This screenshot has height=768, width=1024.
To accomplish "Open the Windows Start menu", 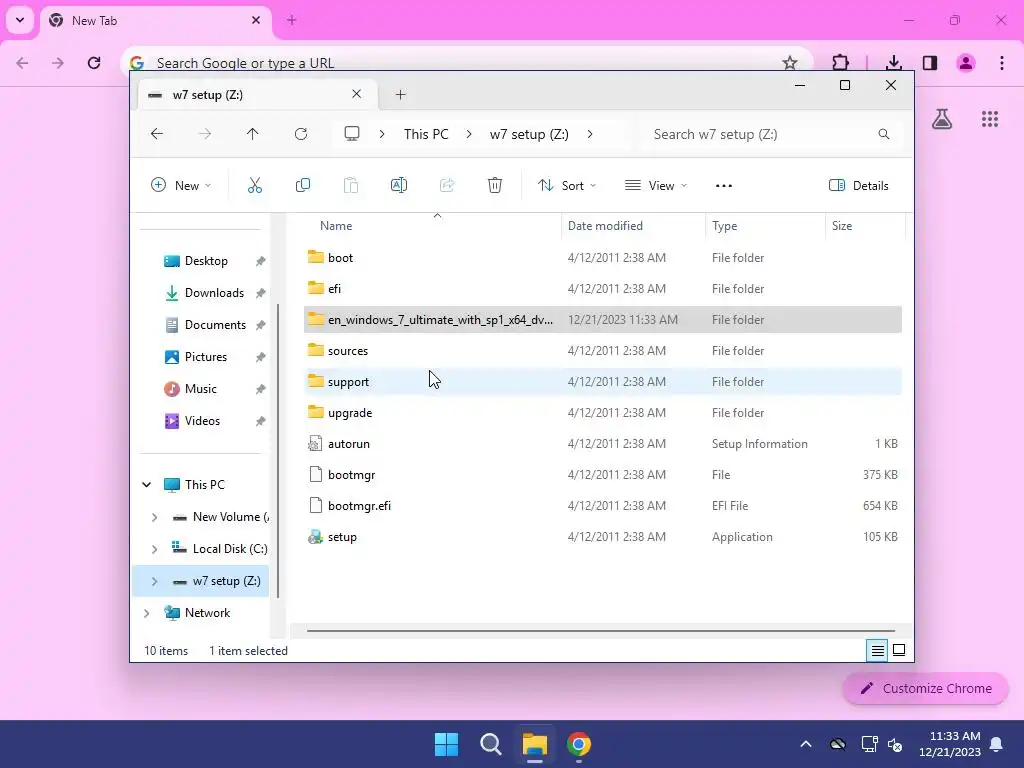I will (447, 744).
